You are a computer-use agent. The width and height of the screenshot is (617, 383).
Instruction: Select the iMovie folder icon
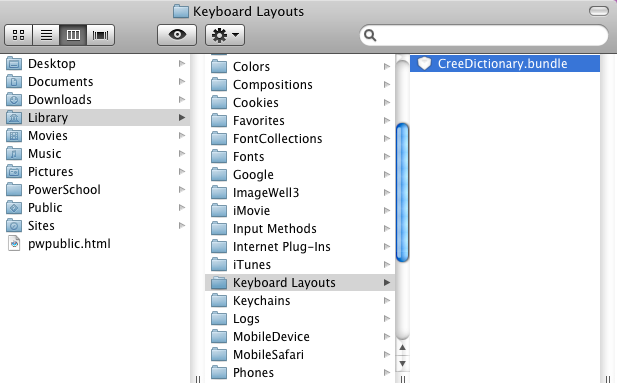coord(219,211)
